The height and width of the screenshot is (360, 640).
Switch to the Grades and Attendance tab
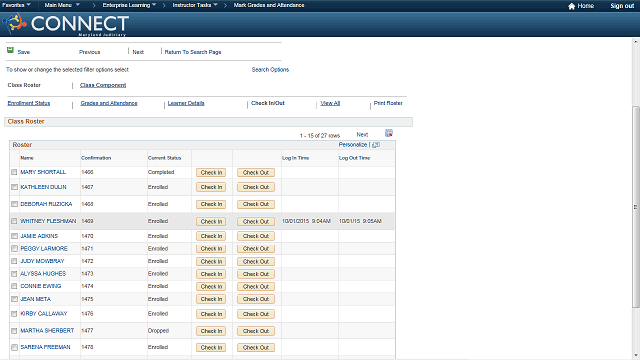click(x=109, y=103)
